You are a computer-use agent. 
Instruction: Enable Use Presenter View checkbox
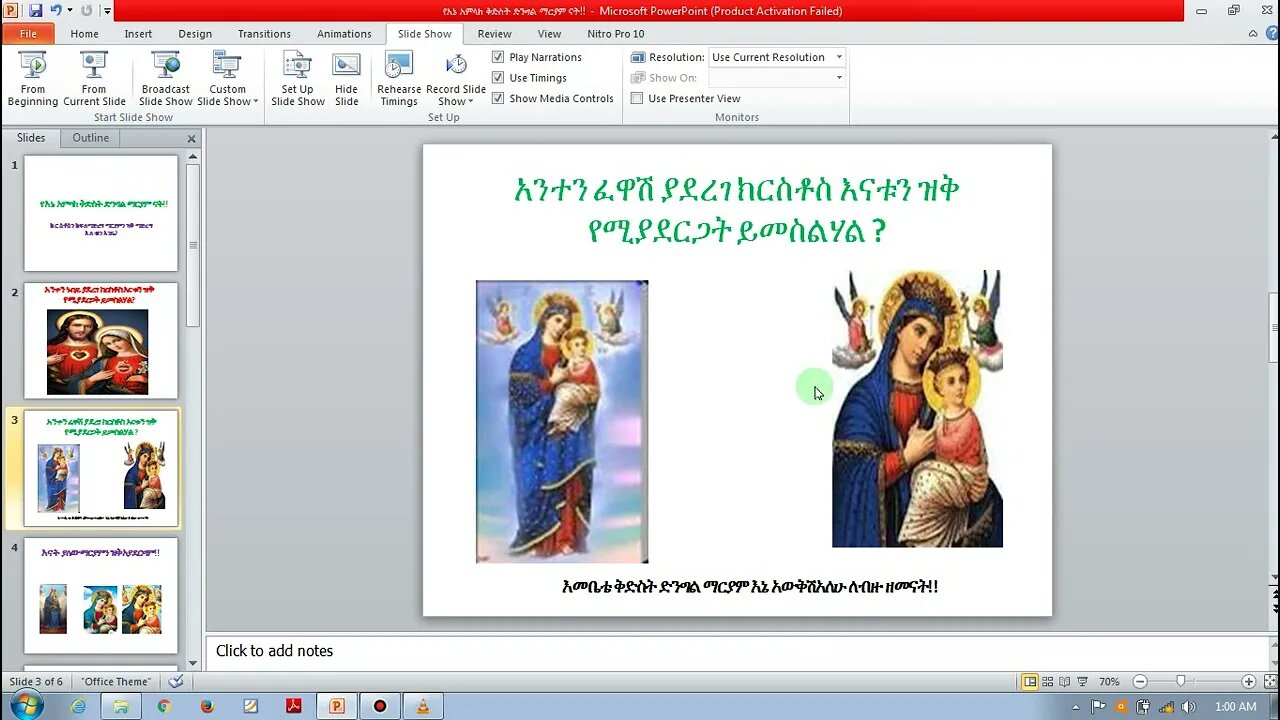[x=636, y=98]
